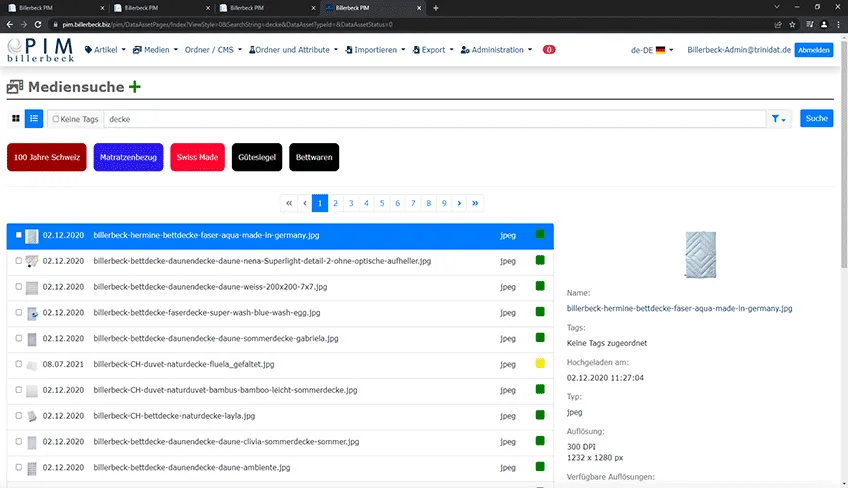Viewport: 848px width, 488px height.
Task: Open browser three-dot menu
Action: [x=839, y=24]
